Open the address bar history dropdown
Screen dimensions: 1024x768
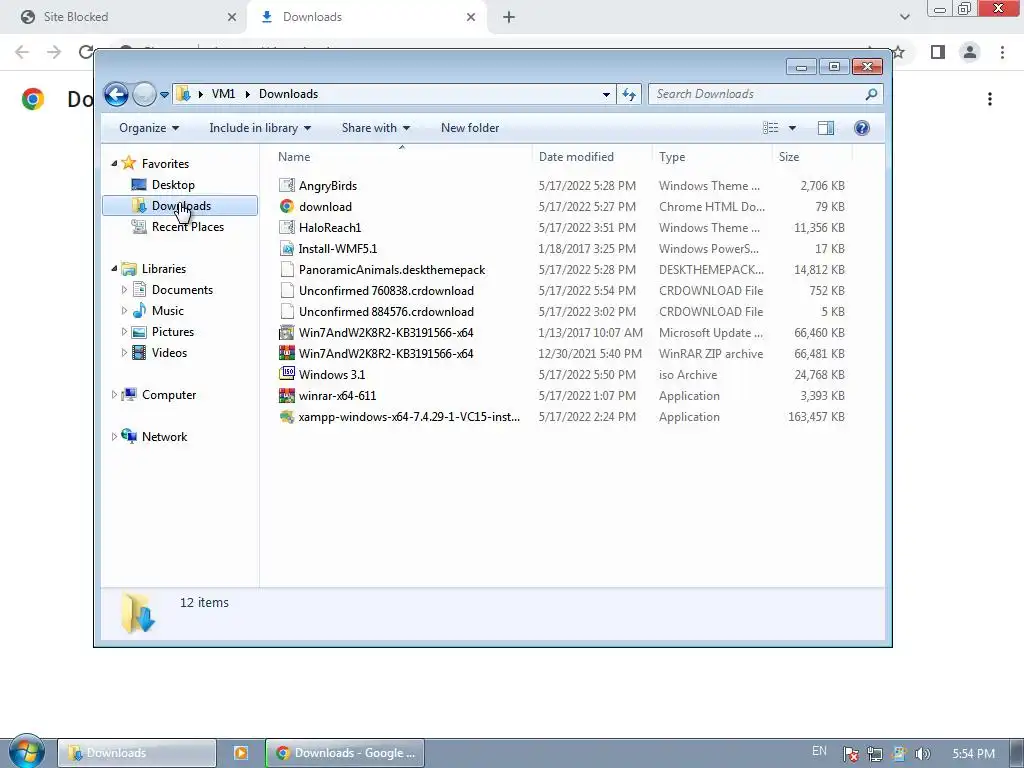coord(606,95)
